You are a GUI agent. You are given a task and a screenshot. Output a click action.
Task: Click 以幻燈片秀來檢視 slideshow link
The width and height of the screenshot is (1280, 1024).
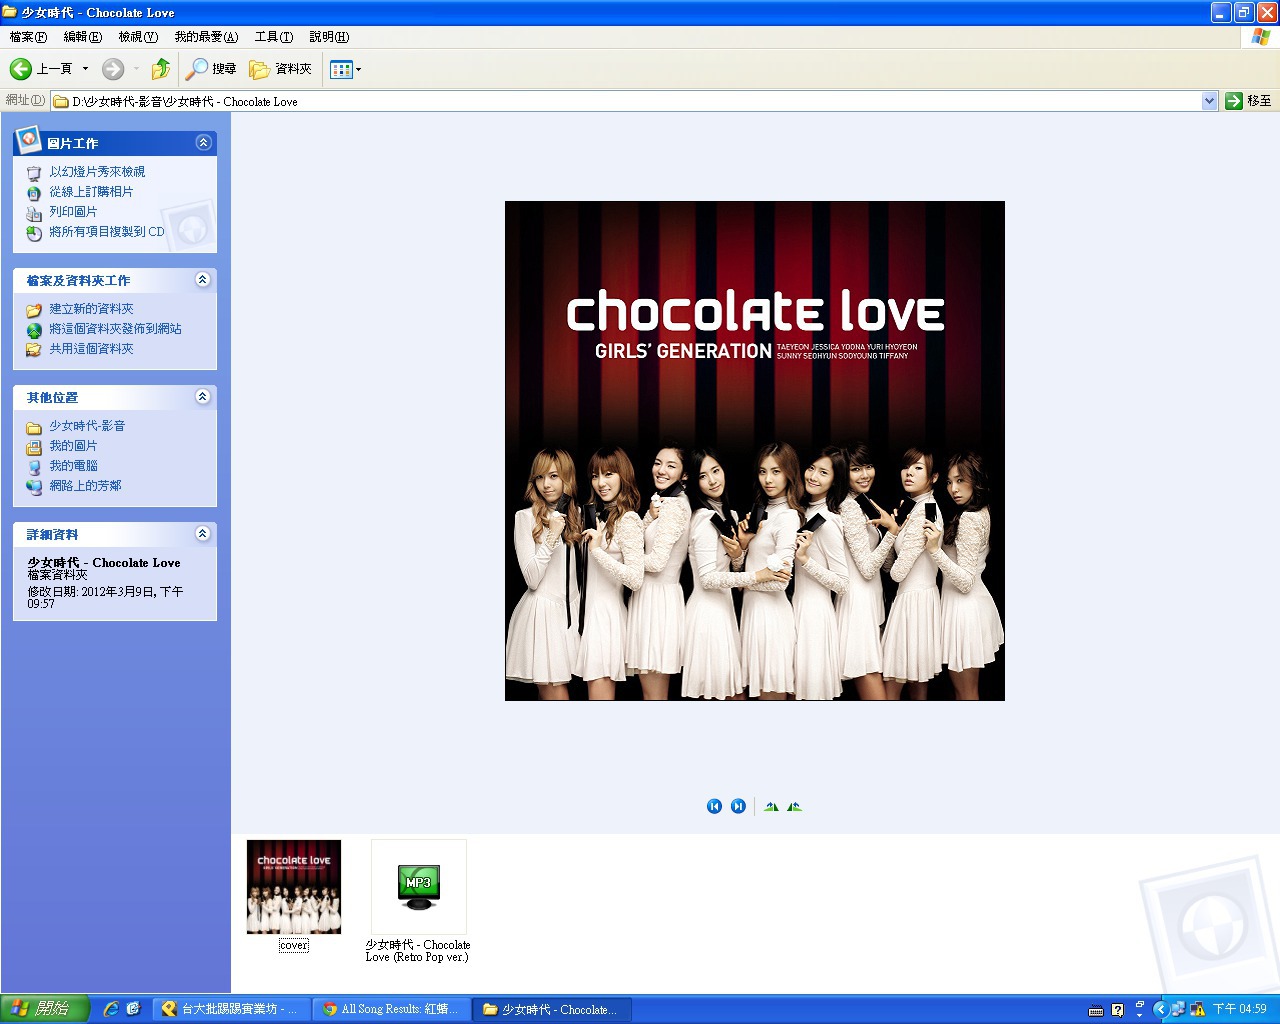click(97, 172)
